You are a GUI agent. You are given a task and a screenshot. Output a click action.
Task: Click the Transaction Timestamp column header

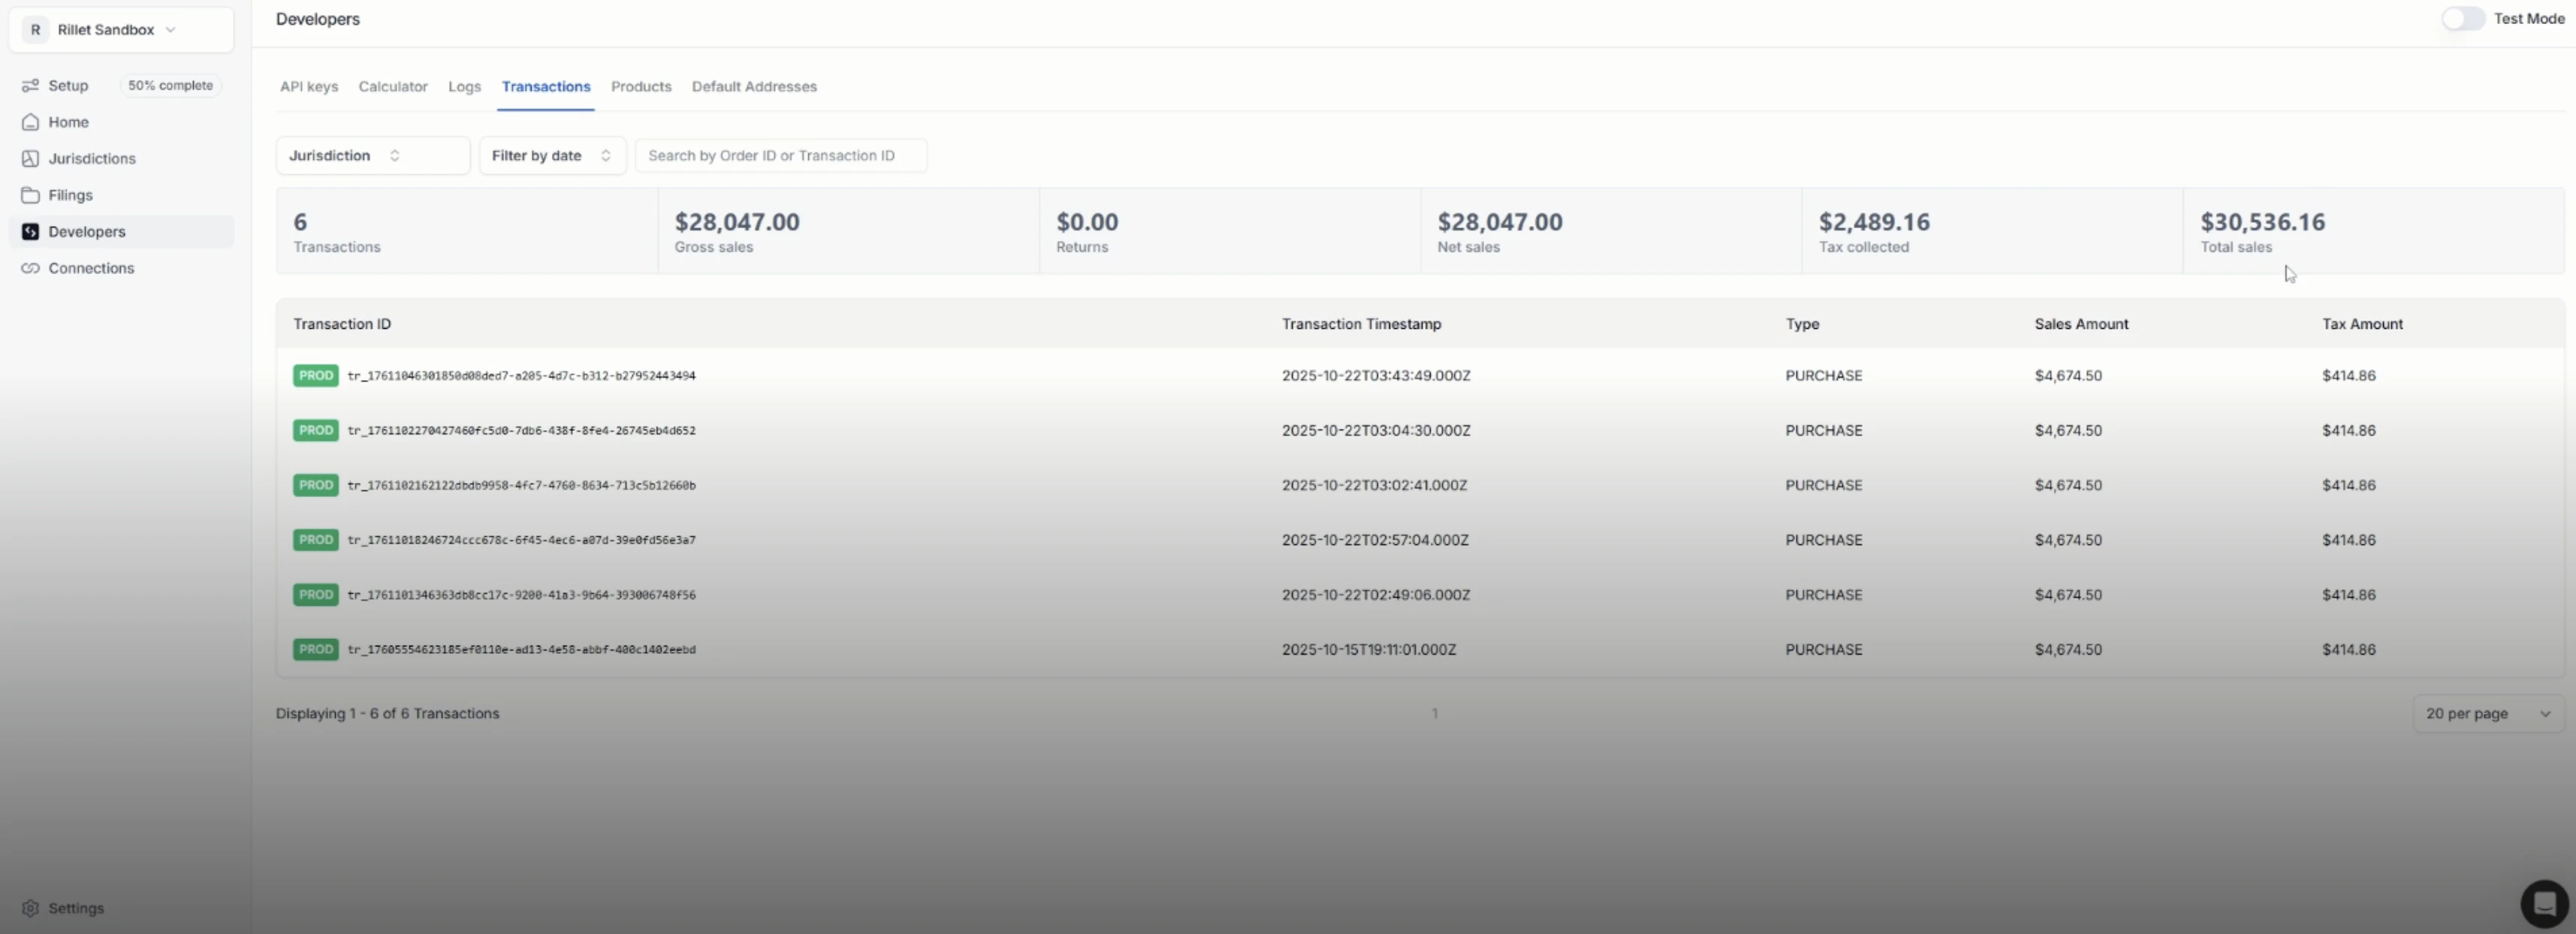pyautogui.click(x=1361, y=324)
